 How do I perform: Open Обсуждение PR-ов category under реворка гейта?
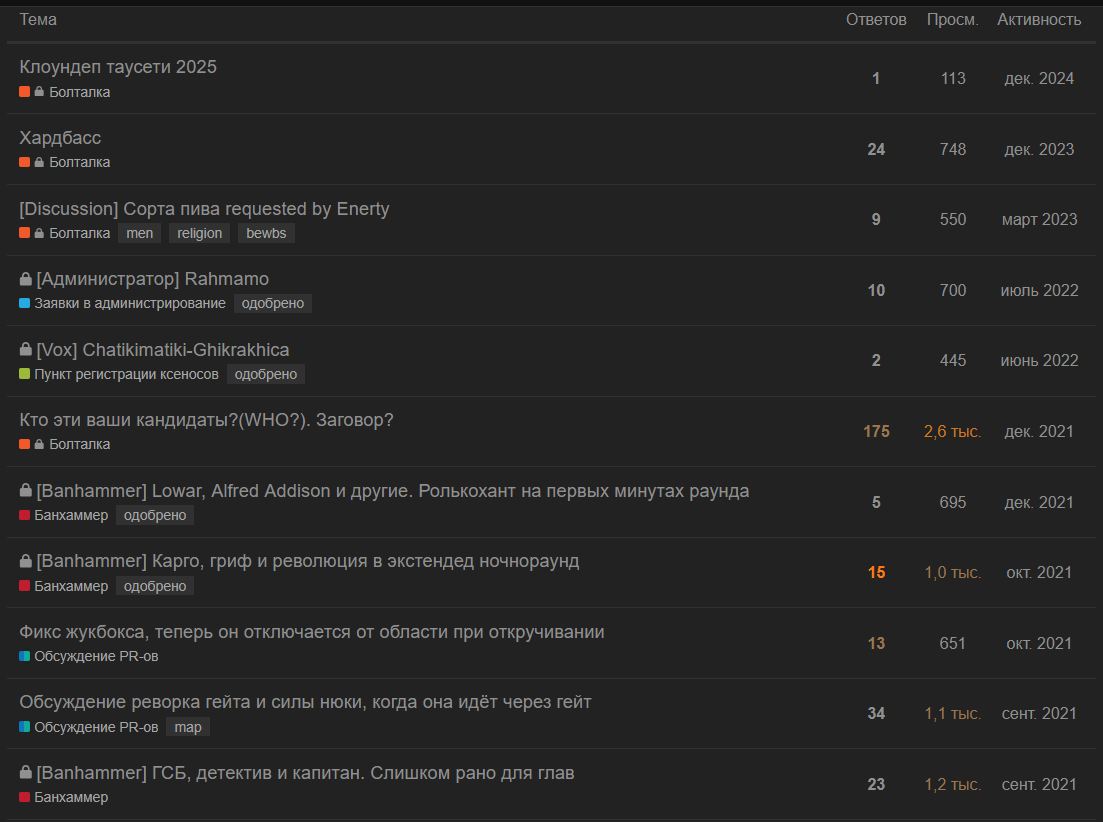[x=96, y=727]
